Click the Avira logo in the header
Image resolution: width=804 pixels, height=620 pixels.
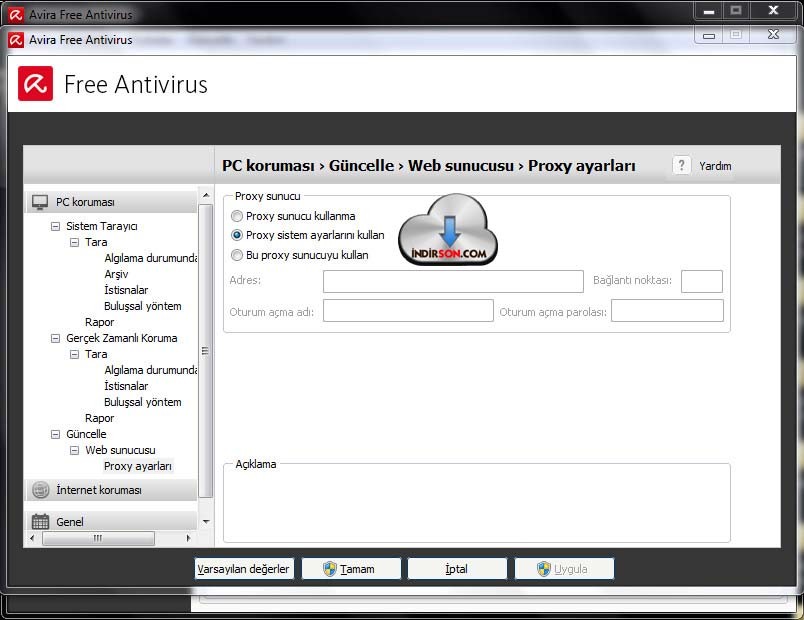pyautogui.click(x=35, y=84)
